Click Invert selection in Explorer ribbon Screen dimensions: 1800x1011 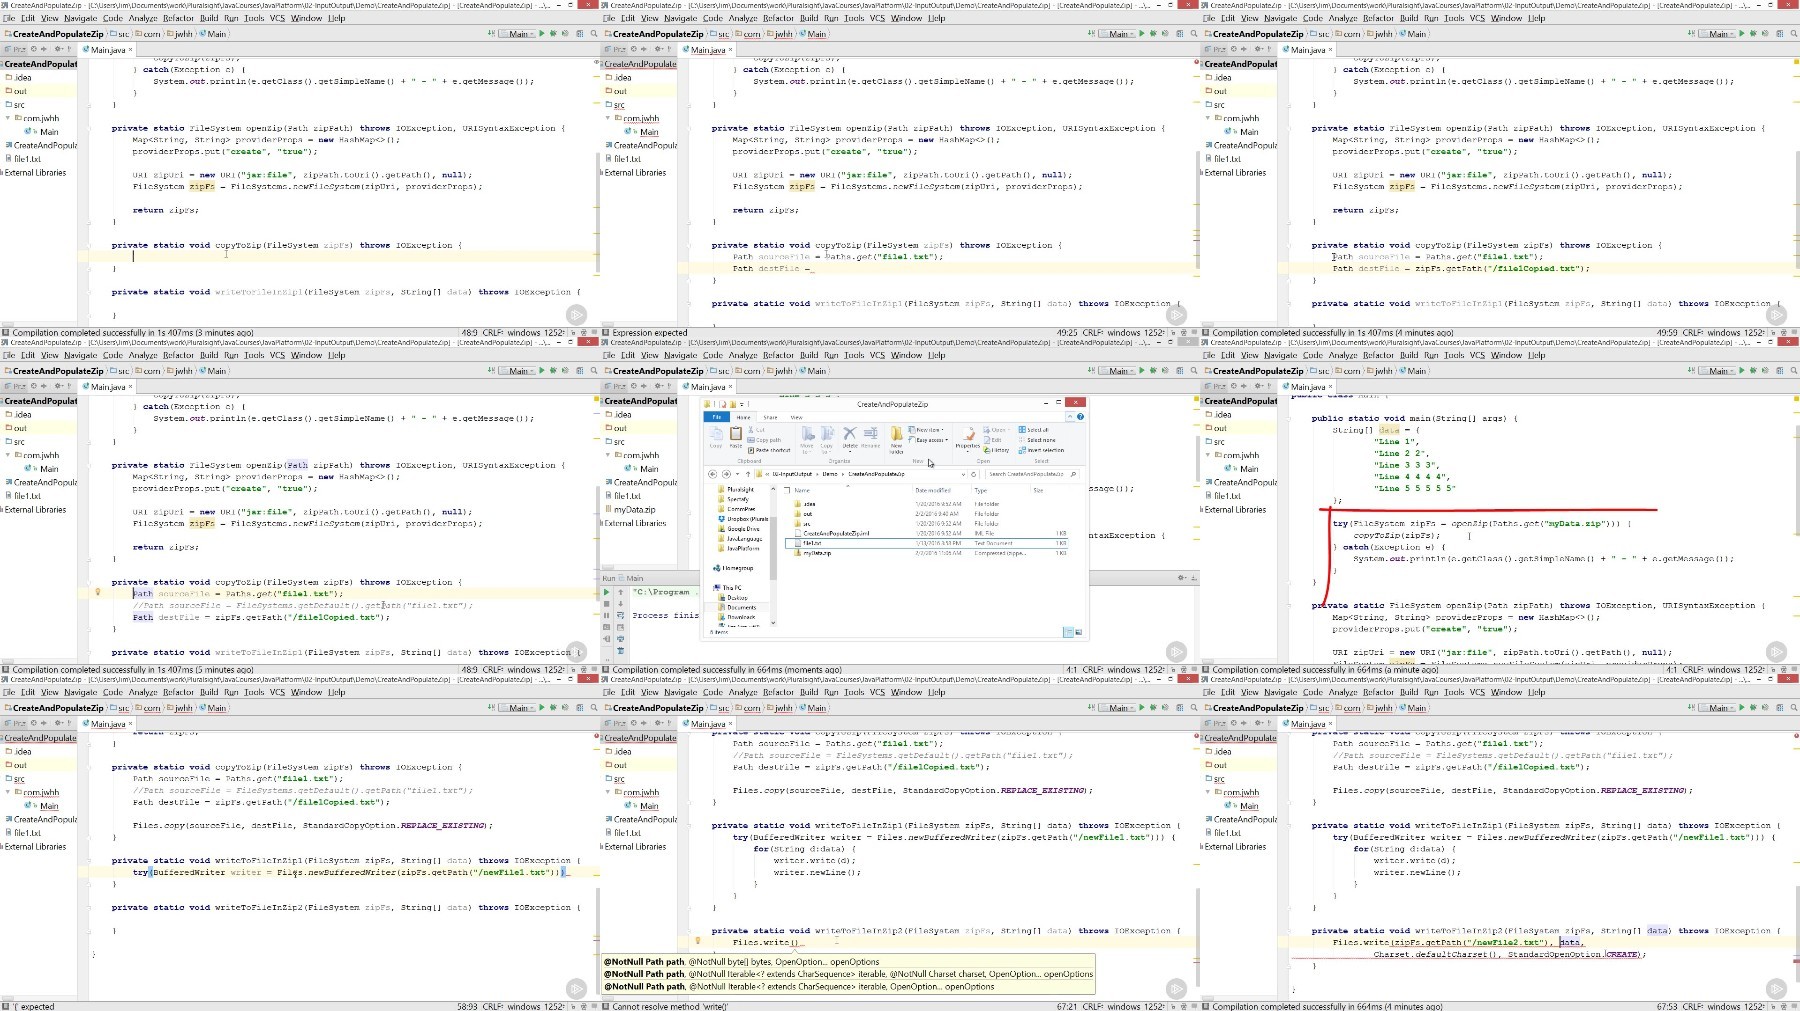[1041, 450]
